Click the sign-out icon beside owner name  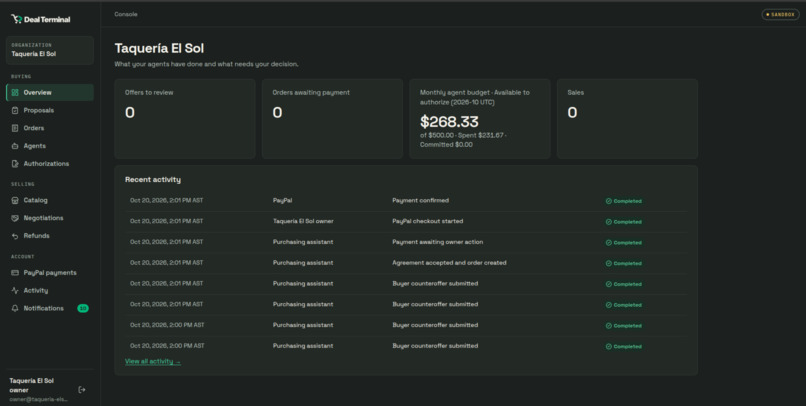[82, 390]
